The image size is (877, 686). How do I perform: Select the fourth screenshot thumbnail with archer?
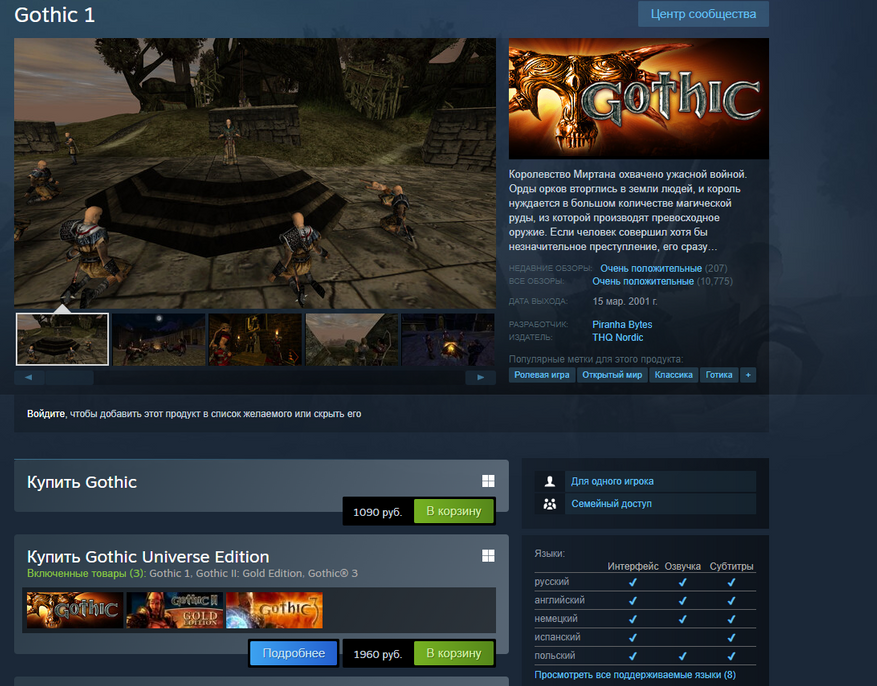pyautogui.click(x=352, y=339)
